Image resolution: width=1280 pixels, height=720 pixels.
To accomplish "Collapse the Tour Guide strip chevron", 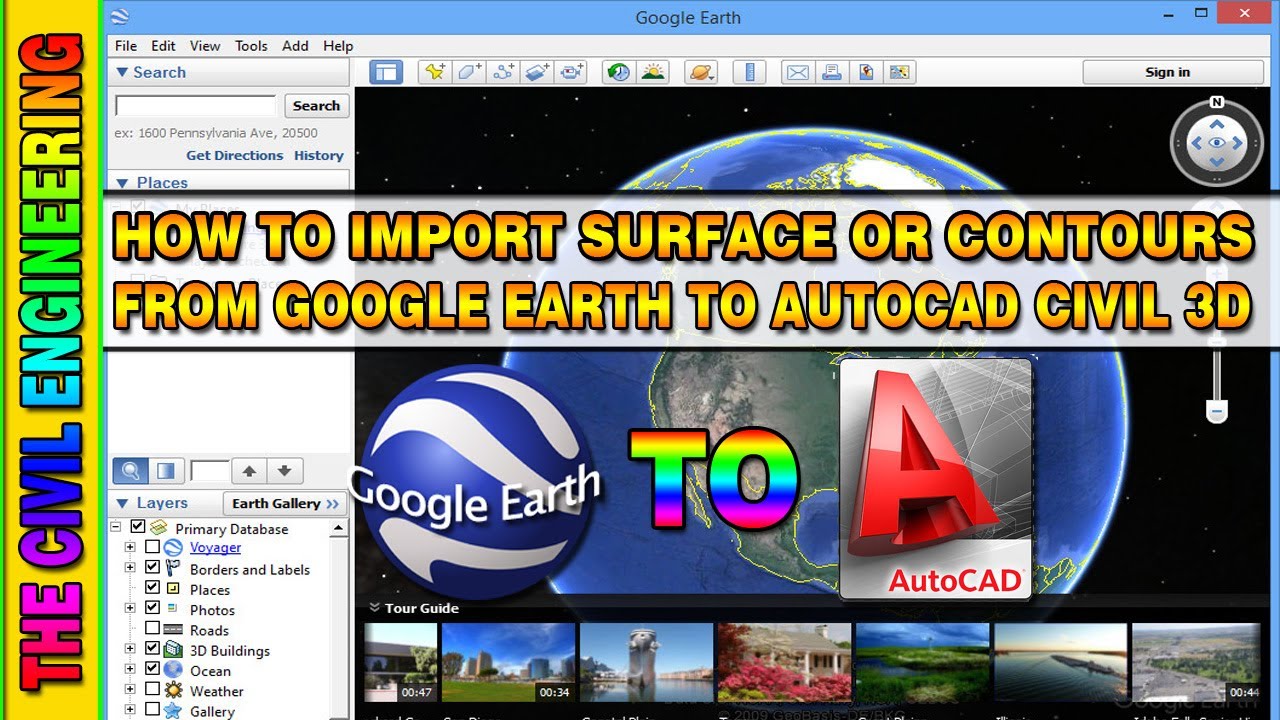I will tap(374, 607).
